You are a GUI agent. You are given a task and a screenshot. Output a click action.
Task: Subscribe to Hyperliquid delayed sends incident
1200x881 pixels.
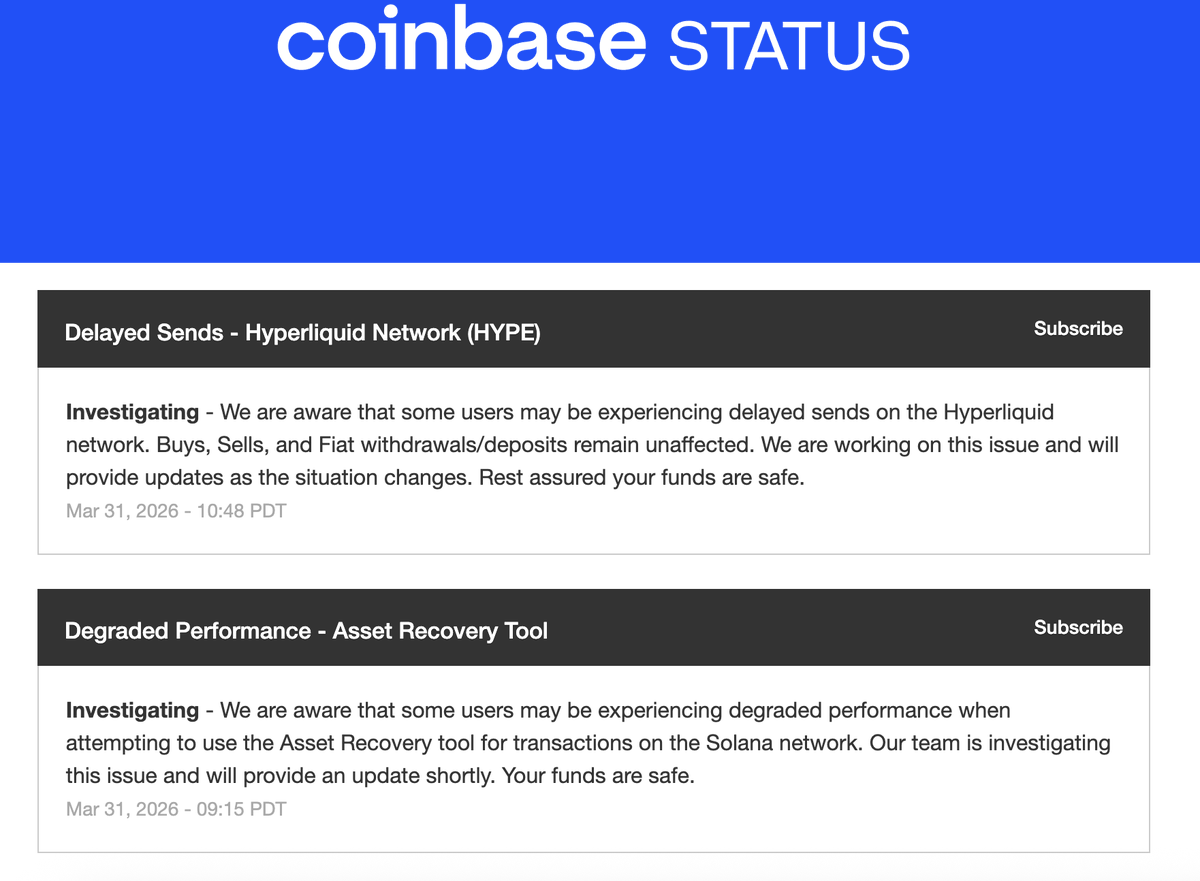point(1078,329)
